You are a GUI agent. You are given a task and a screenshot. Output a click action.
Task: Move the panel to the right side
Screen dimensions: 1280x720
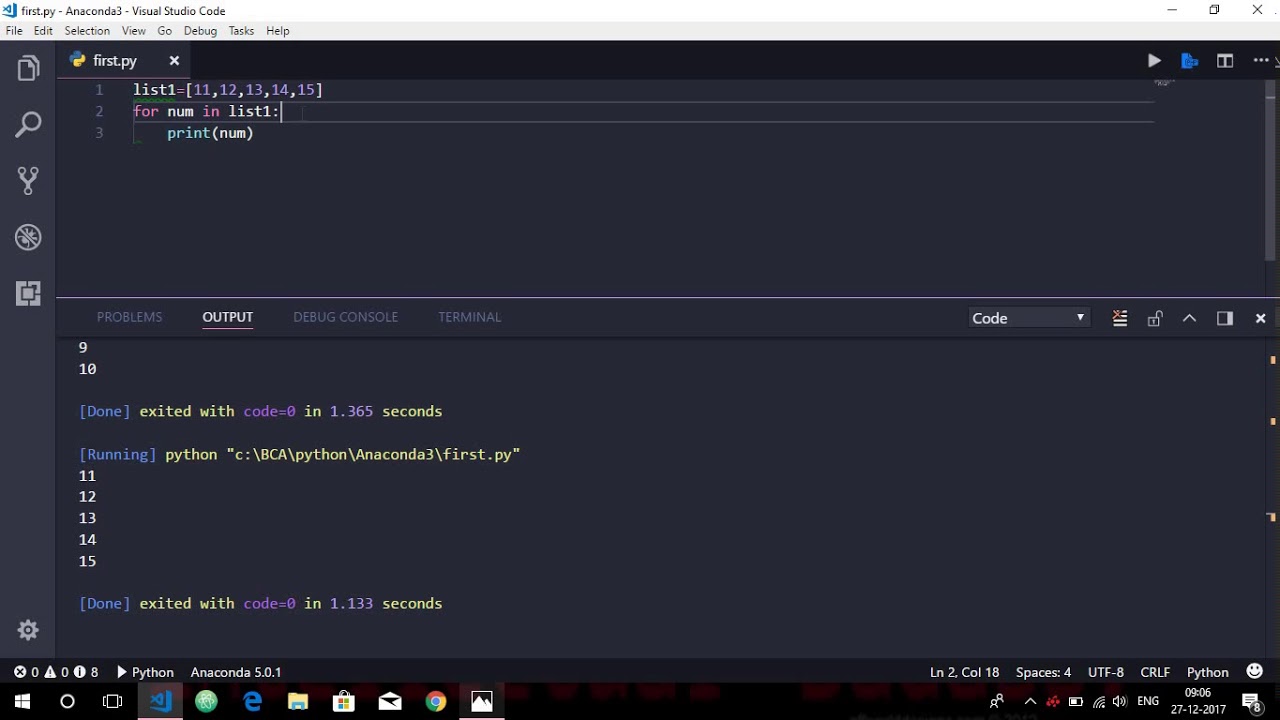pyautogui.click(x=1225, y=318)
